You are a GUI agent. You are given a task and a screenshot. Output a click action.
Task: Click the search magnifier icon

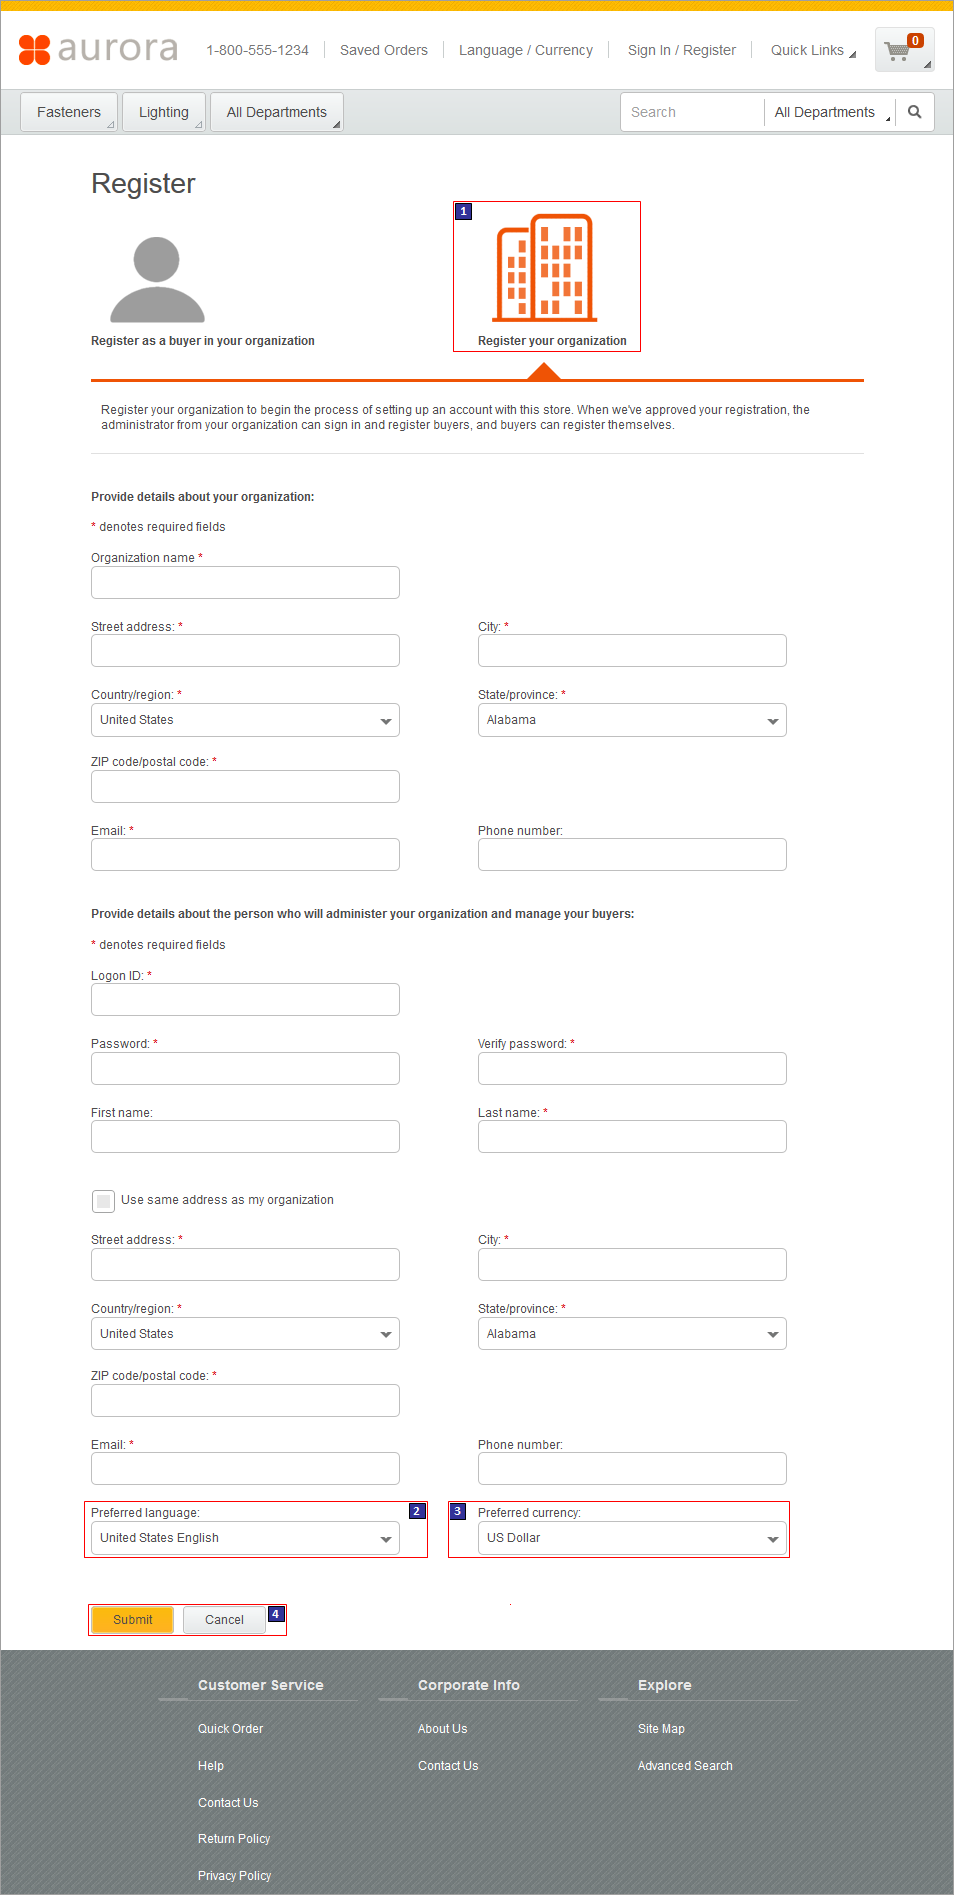(913, 111)
